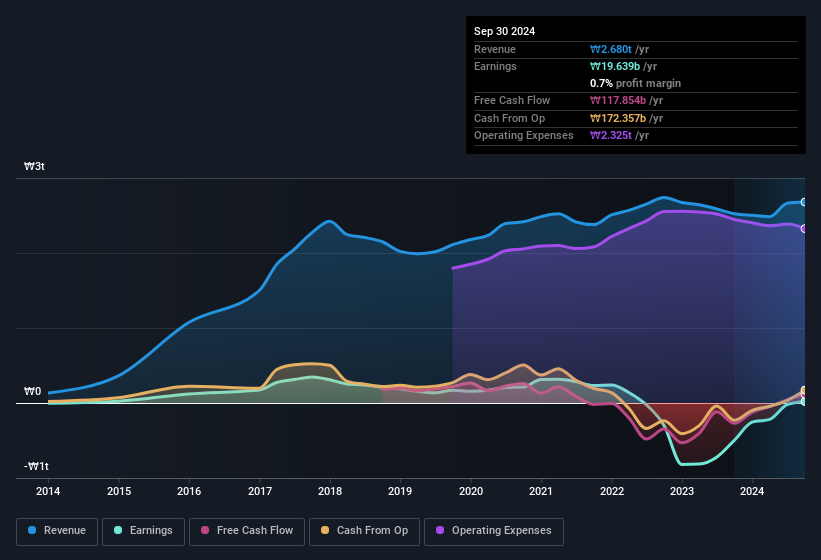Click the Operating Expenses tooltip label
The image size is (821, 560).
click(x=524, y=136)
